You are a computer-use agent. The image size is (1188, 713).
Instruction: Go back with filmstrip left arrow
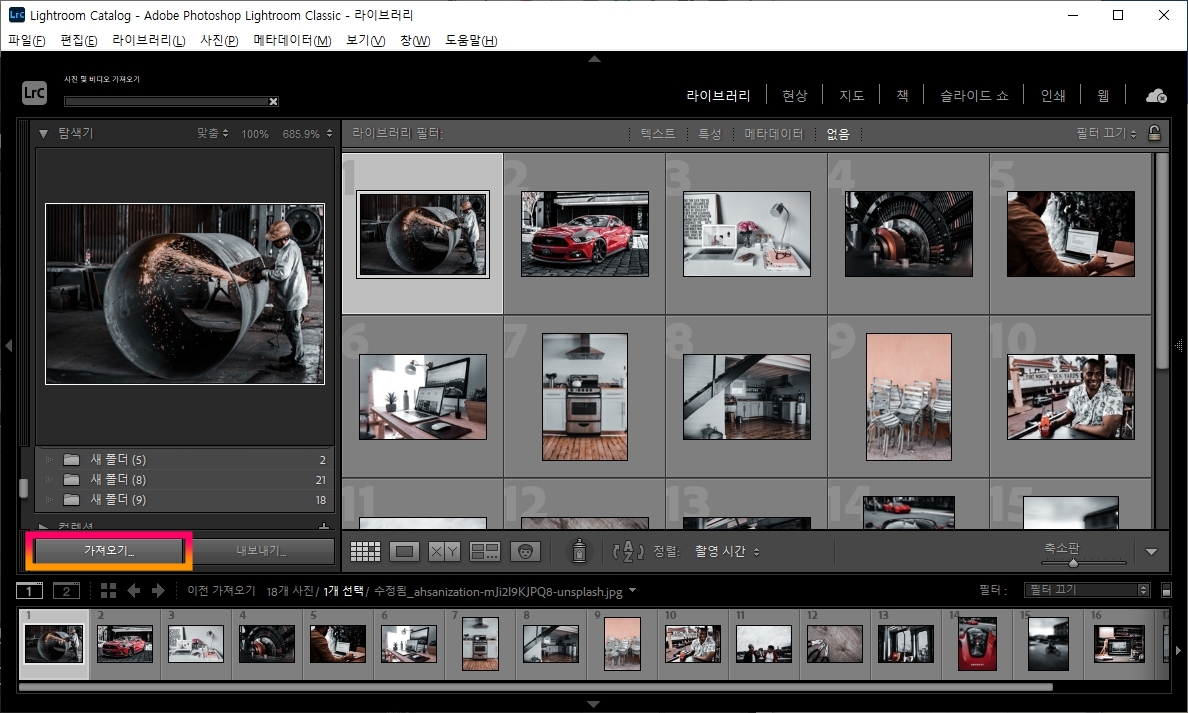[x=133, y=590]
